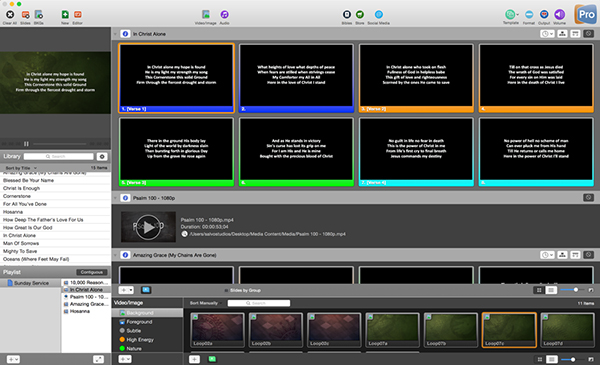The width and height of the screenshot is (600, 365).
Task: Click the BKGs clear icon
Action: coord(39,15)
